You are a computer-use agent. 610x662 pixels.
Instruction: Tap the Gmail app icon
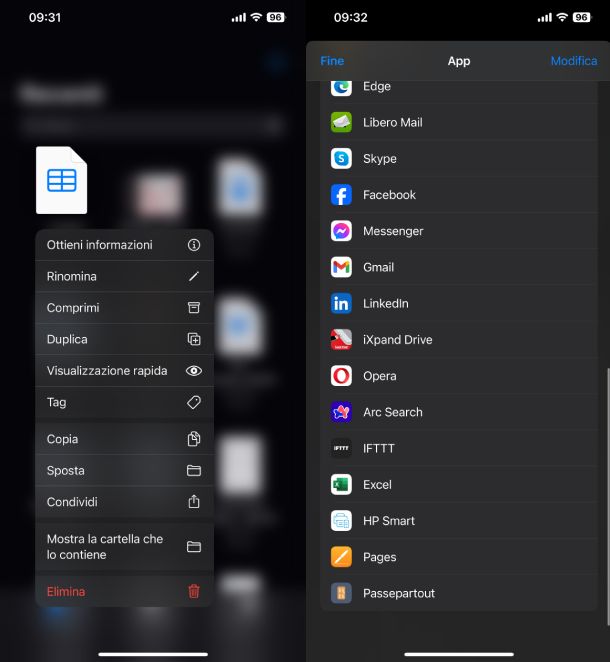tap(341, 267)
